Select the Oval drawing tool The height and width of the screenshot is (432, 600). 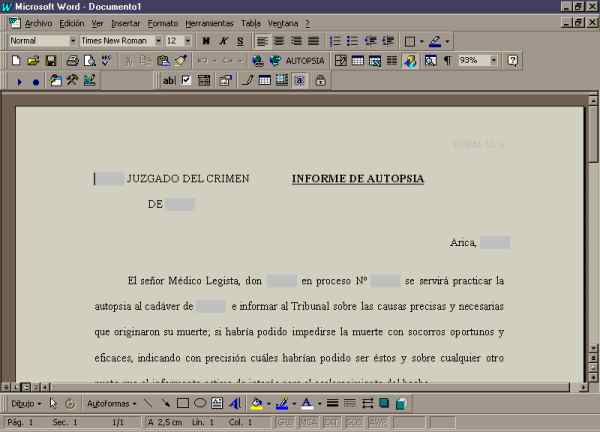point(199,404)
